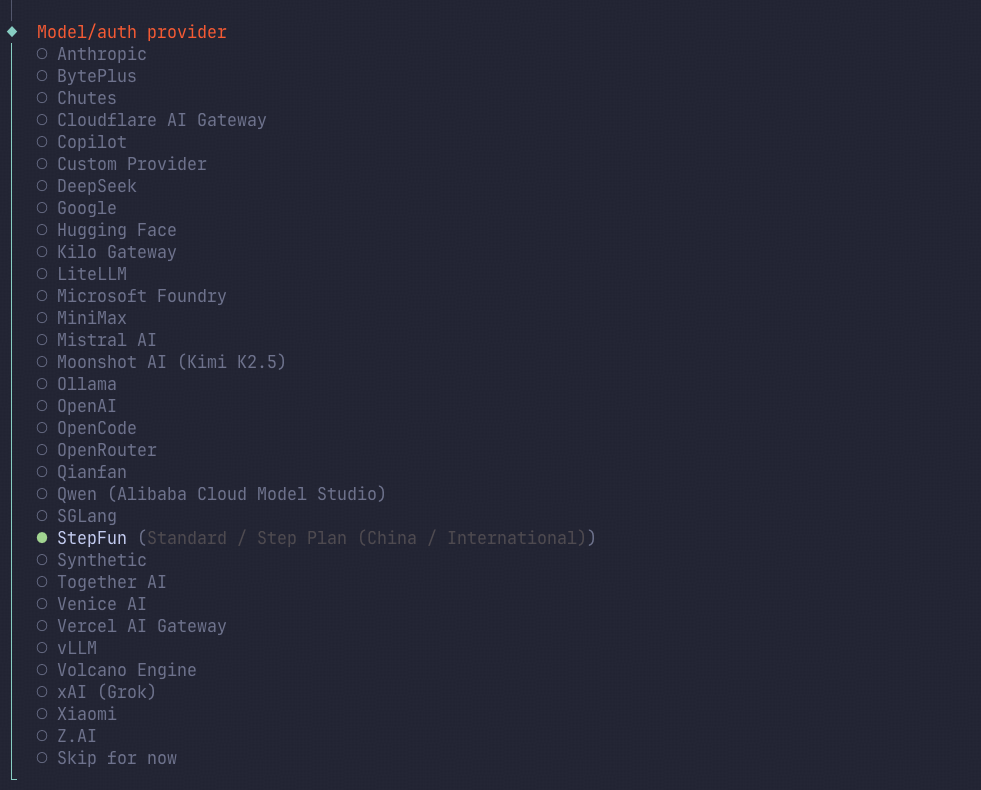Click the highlighted StepFun option
This screenshot has height=790, width=981.
316,538
